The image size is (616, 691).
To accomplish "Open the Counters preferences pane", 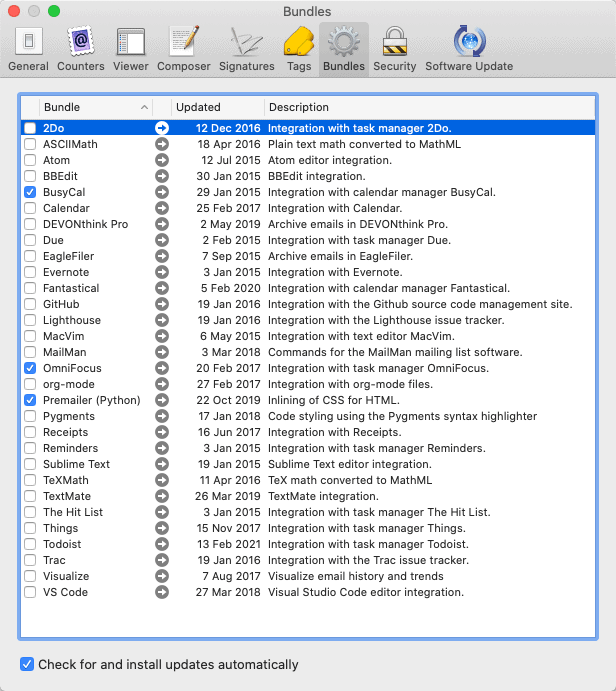I will [81, 49].
